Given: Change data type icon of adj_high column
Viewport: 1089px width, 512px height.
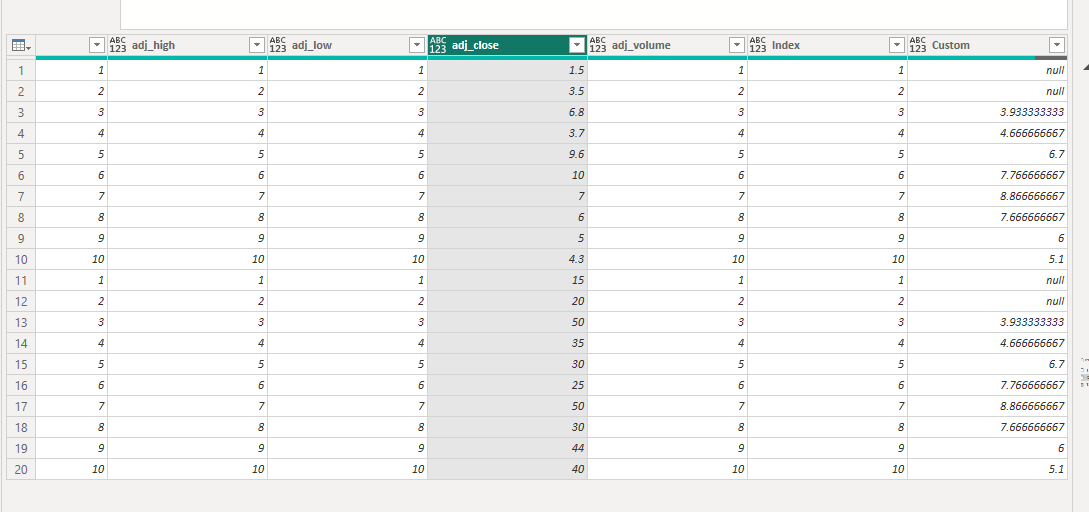Looking at the screenshot, I should click(x=118, y=45).
